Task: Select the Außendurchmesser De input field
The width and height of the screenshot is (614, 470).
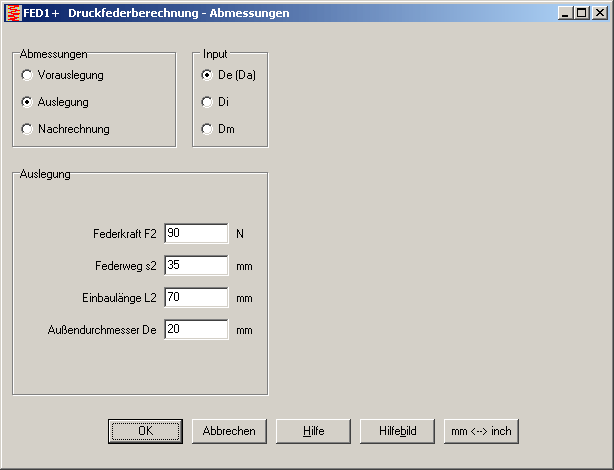Action: point(196,330)
